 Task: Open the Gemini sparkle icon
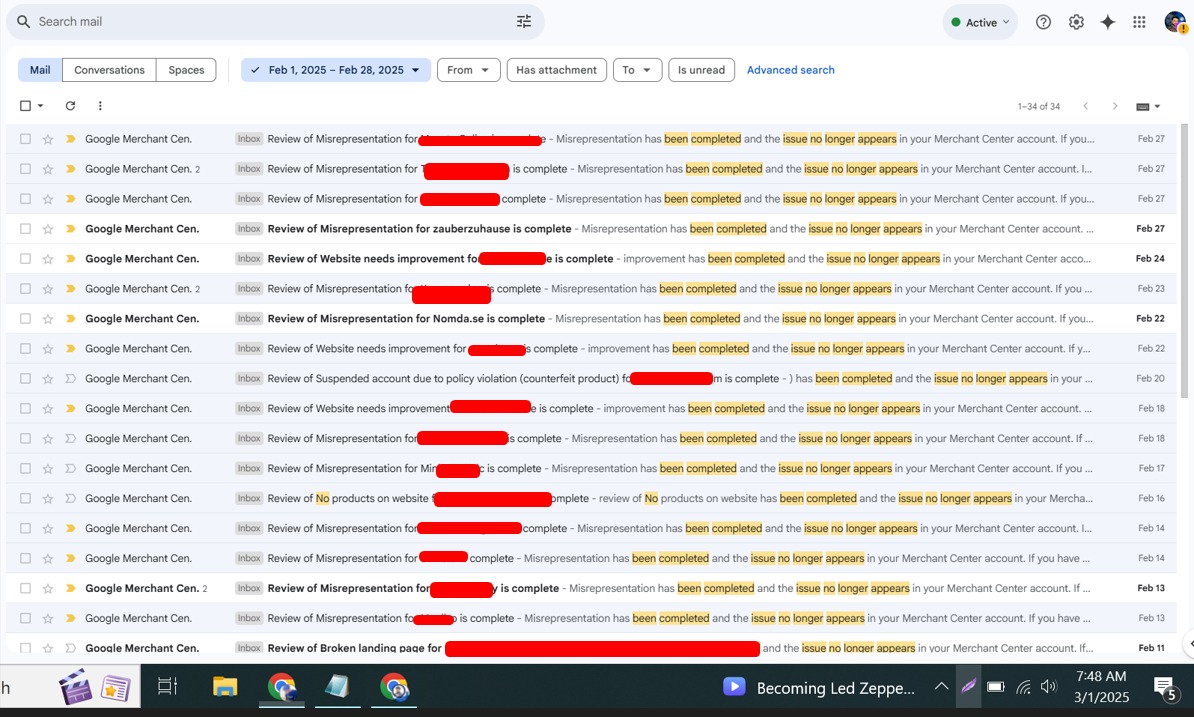pos(1108,22)
